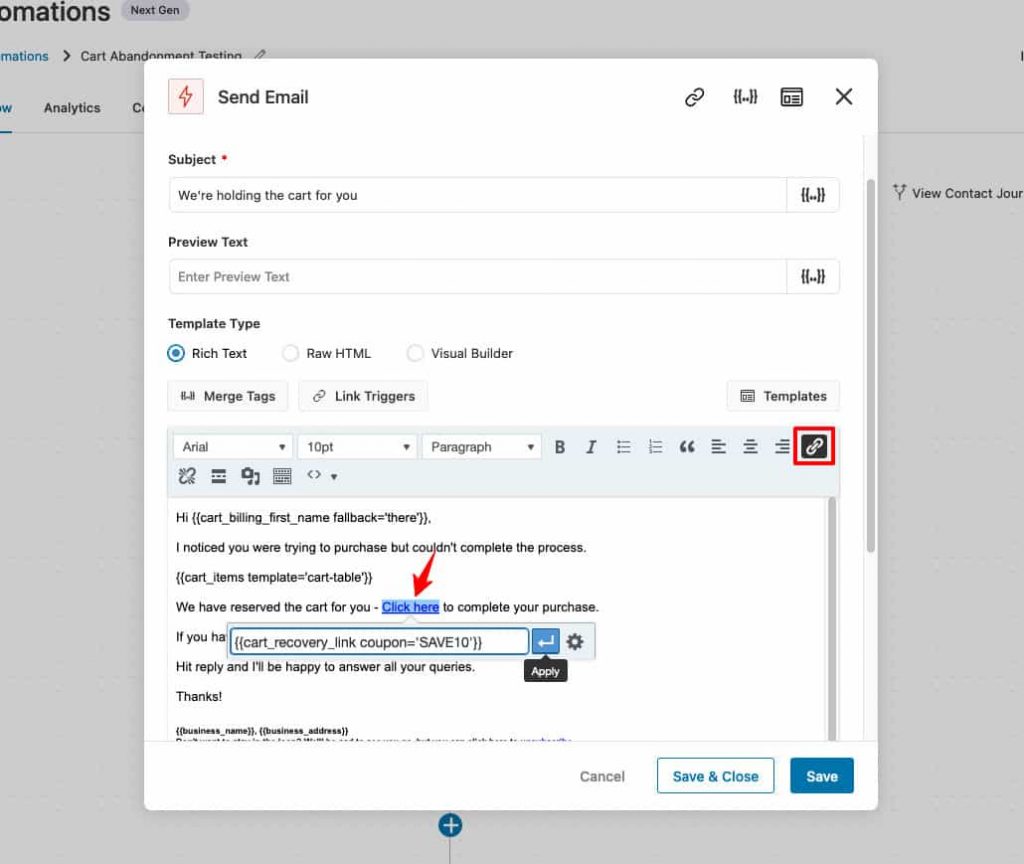This screenshot has width=1024, height=864.
Task: Click the 'Hit reply and I'll be happy' line
Action: (325, 667)
